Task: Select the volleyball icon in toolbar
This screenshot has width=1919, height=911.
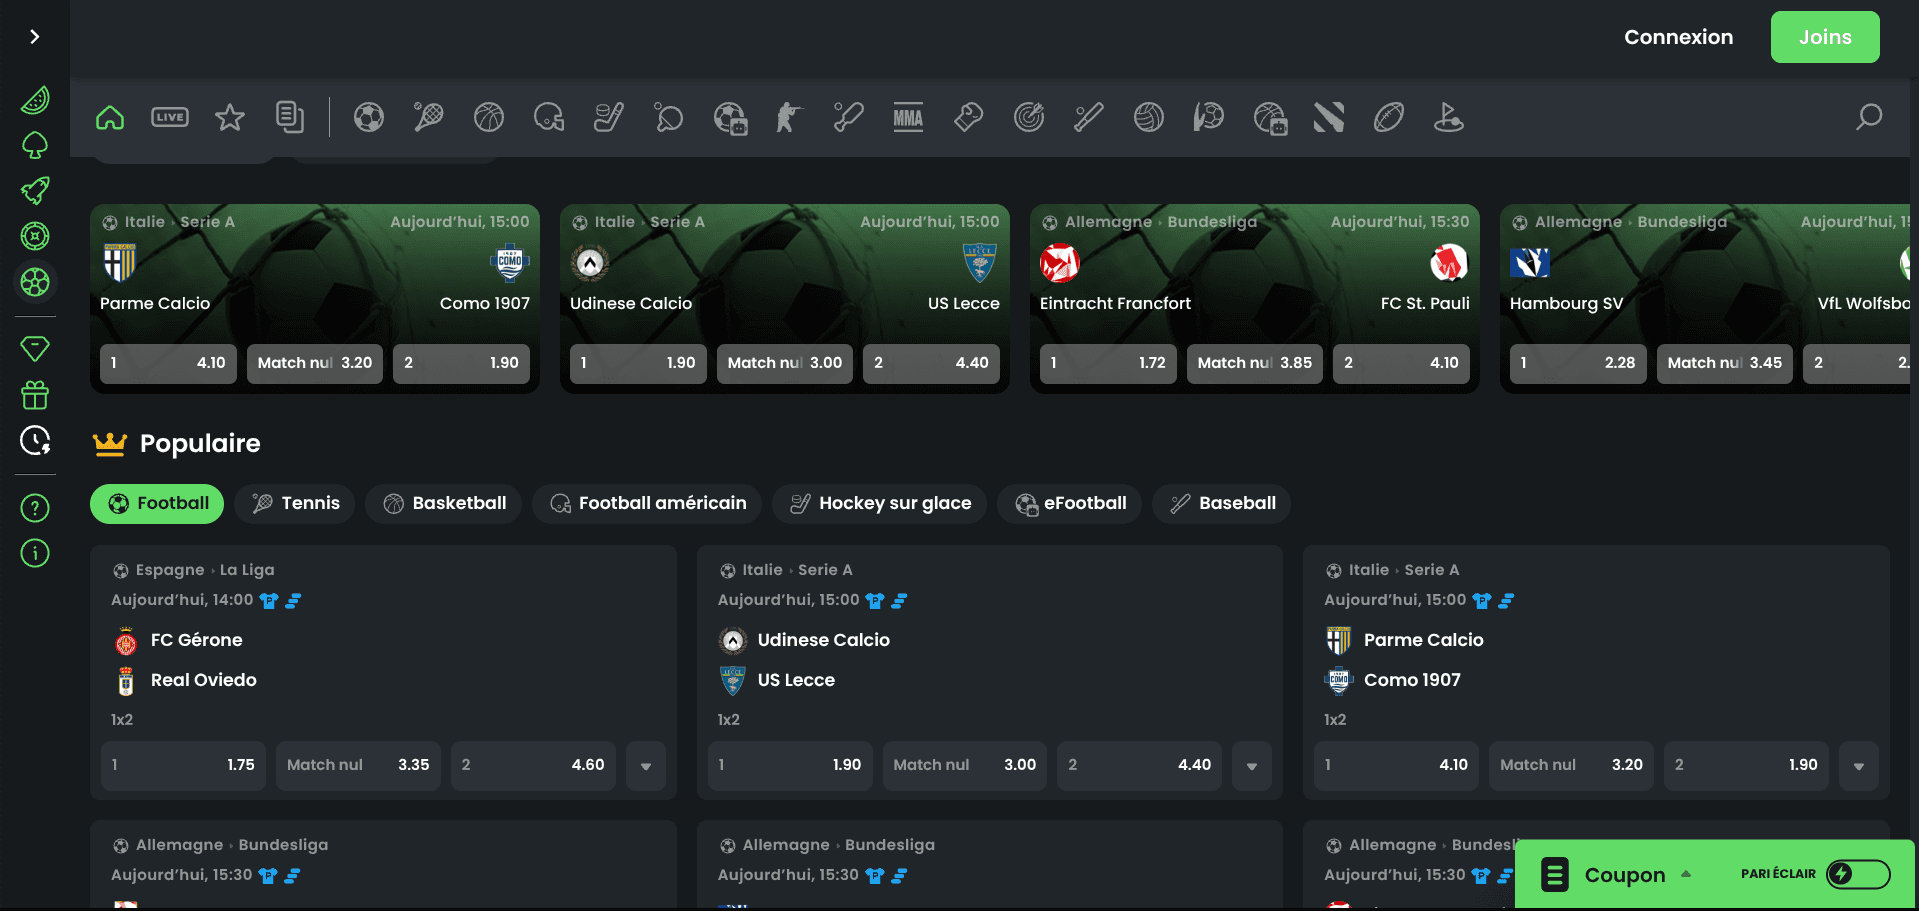Action: click(x=1149, y=118)
